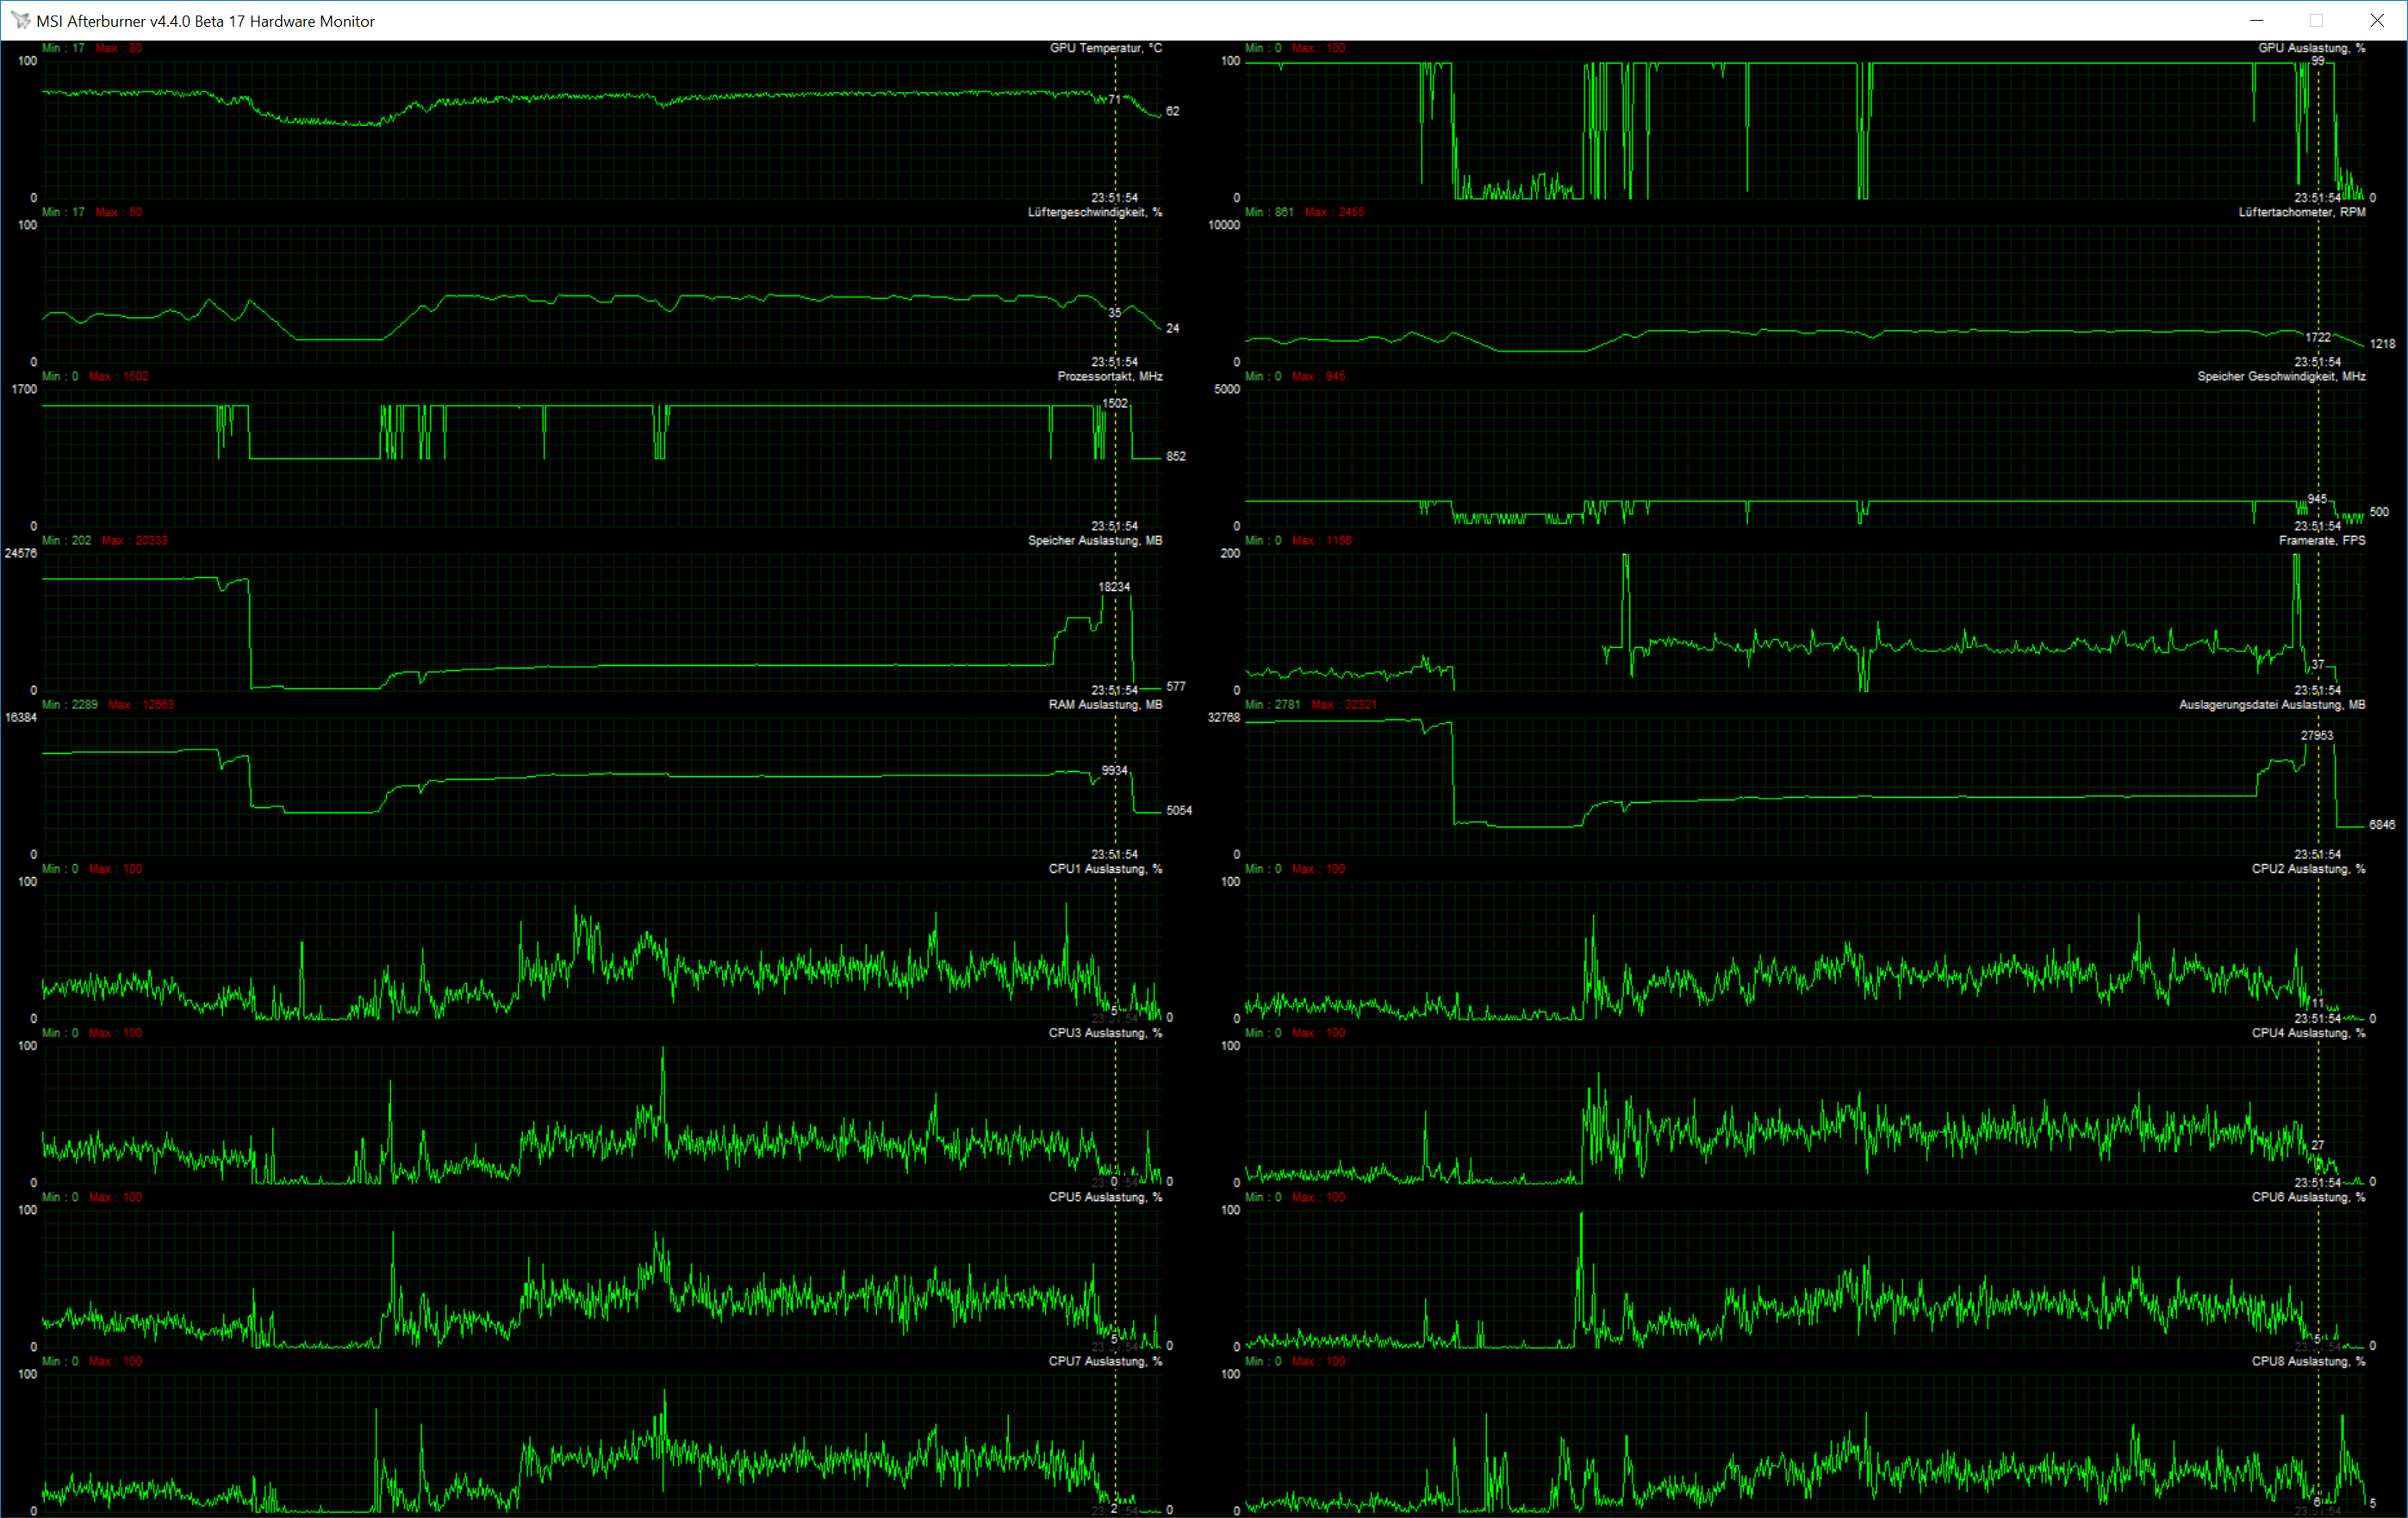The width and height of the screenshot is (2408, 1518).
Task: Click the GPU Temperatur graph label
Action: click(x=1105, y=48)
